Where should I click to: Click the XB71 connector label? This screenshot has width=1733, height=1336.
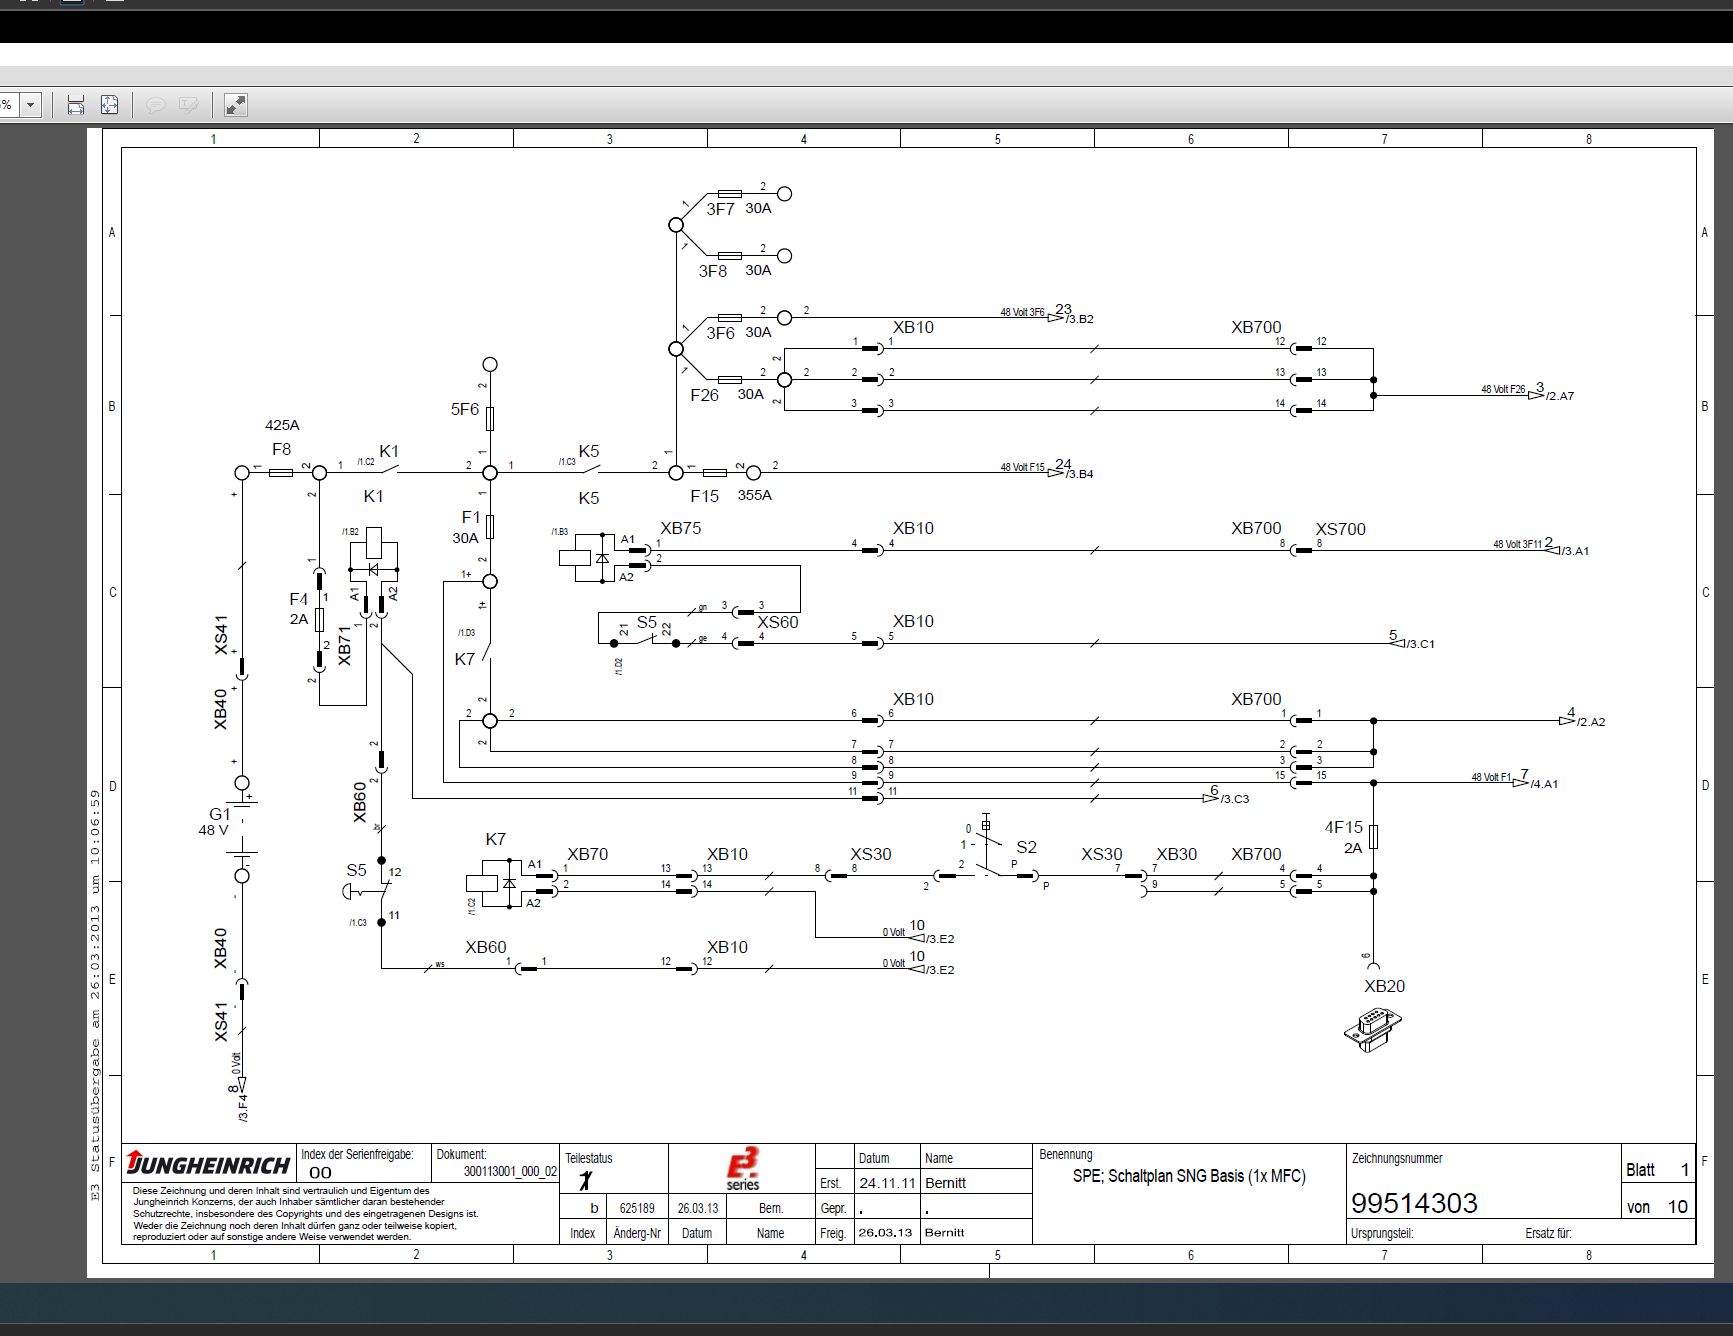click(x=345, y=646)
